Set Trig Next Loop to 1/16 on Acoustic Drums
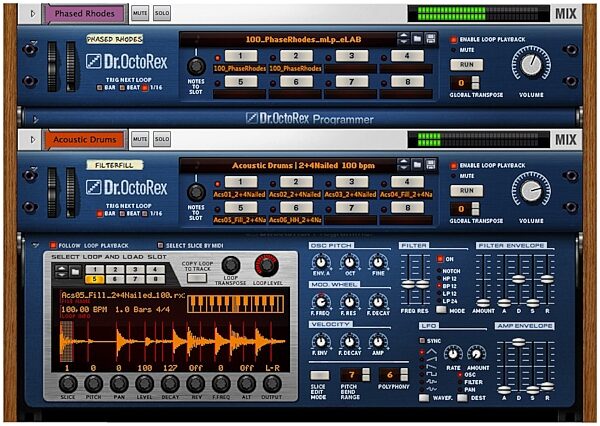 (145, 214)
